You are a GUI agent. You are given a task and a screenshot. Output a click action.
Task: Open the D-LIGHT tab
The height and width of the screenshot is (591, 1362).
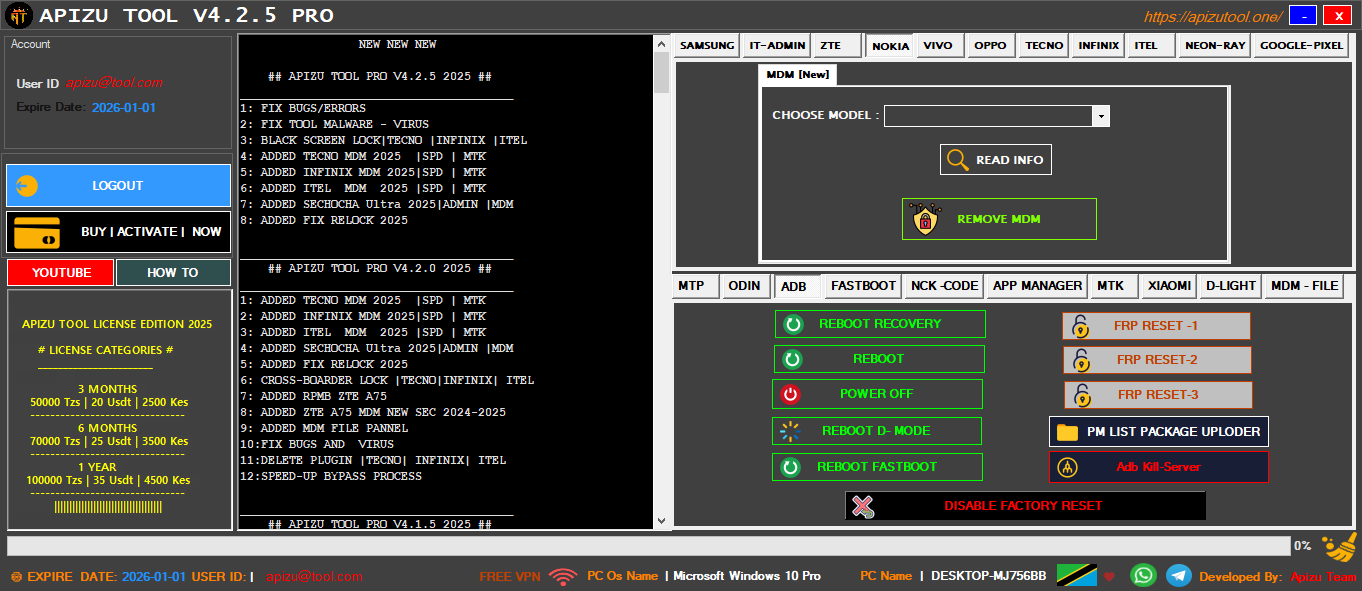(1230, 286)
